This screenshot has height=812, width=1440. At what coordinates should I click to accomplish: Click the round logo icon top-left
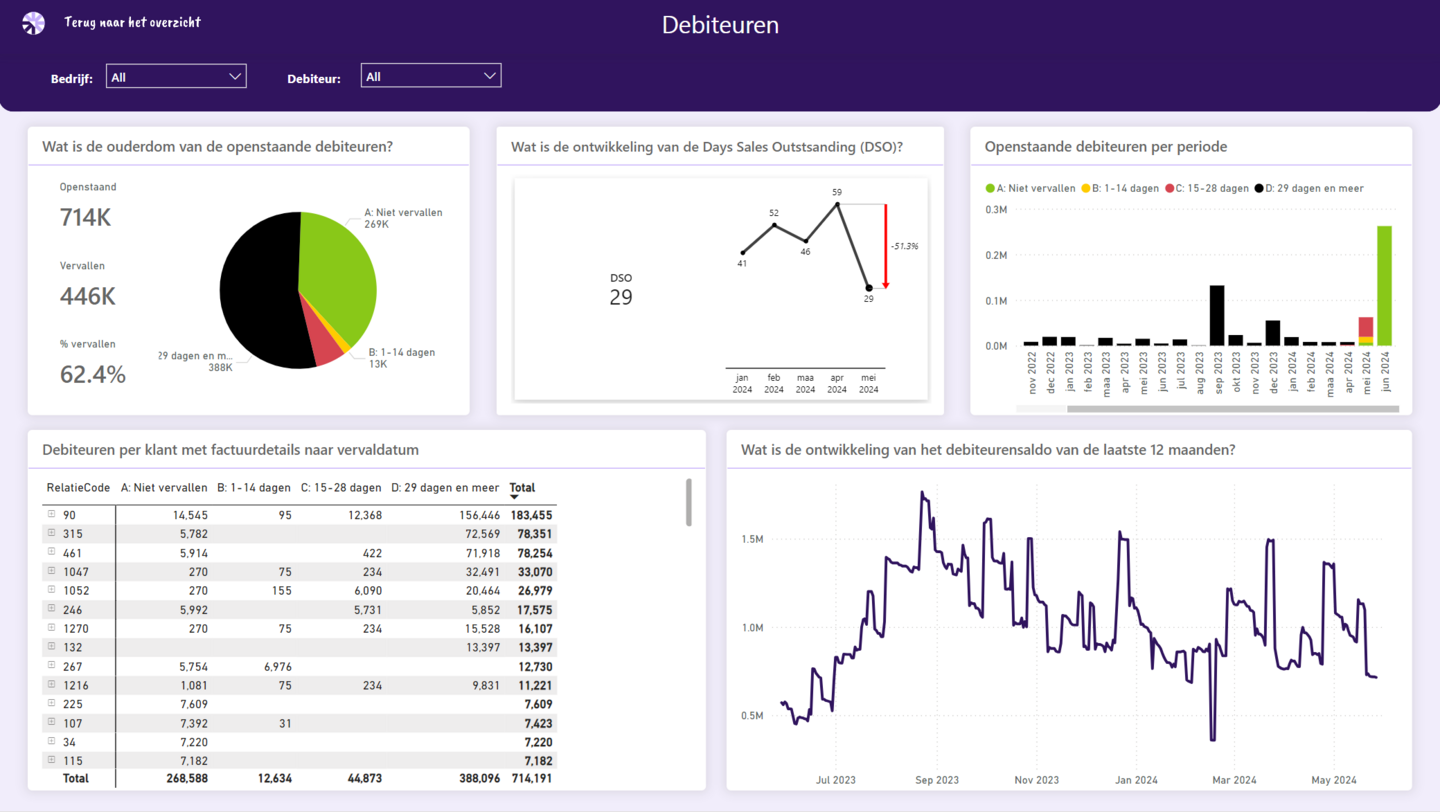33,23
